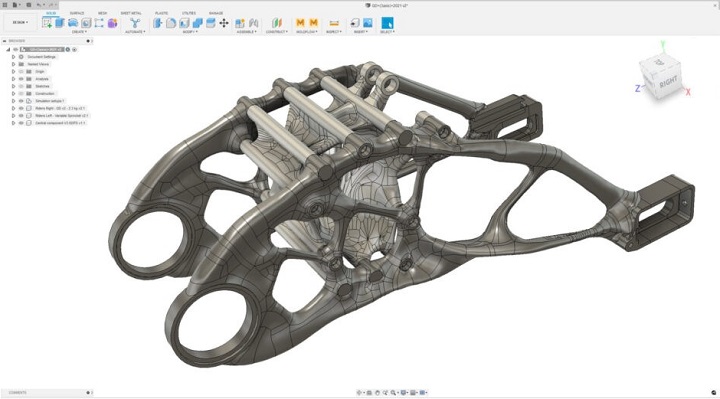Screen dimensions: 720x399
Task: Collapse the root component tree arrow
Action: 8,50
